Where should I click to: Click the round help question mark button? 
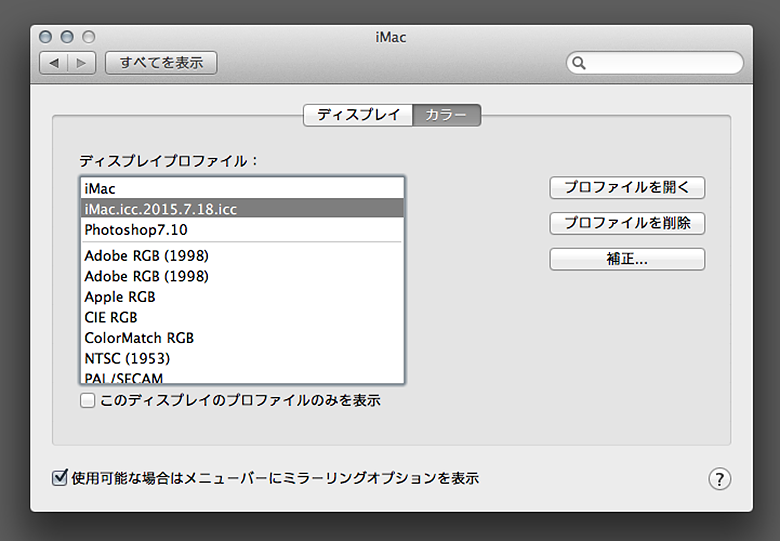720,479
